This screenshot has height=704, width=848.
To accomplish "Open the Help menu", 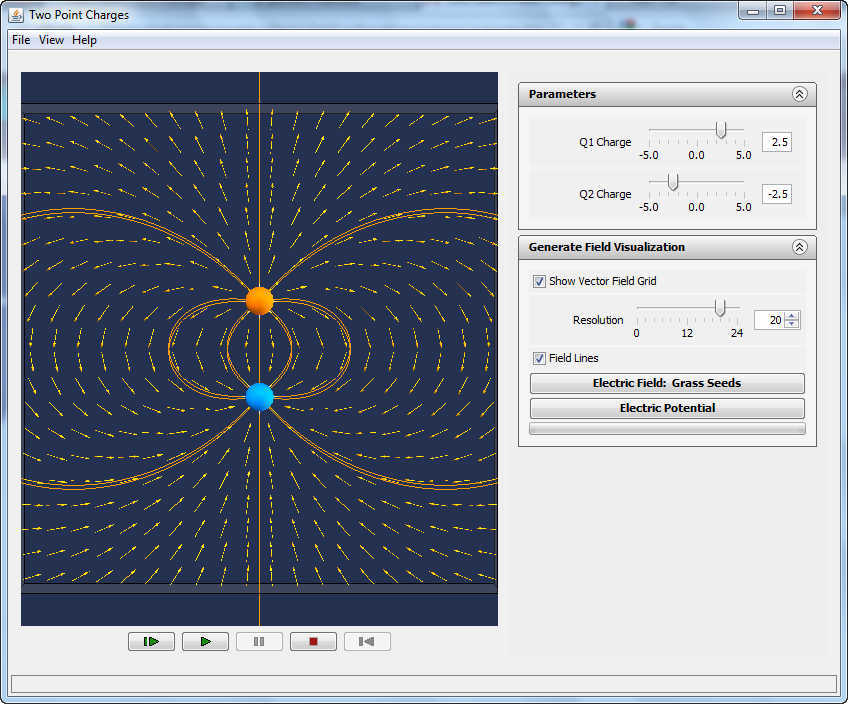I will pyautogui.click(x=84, y=40).
